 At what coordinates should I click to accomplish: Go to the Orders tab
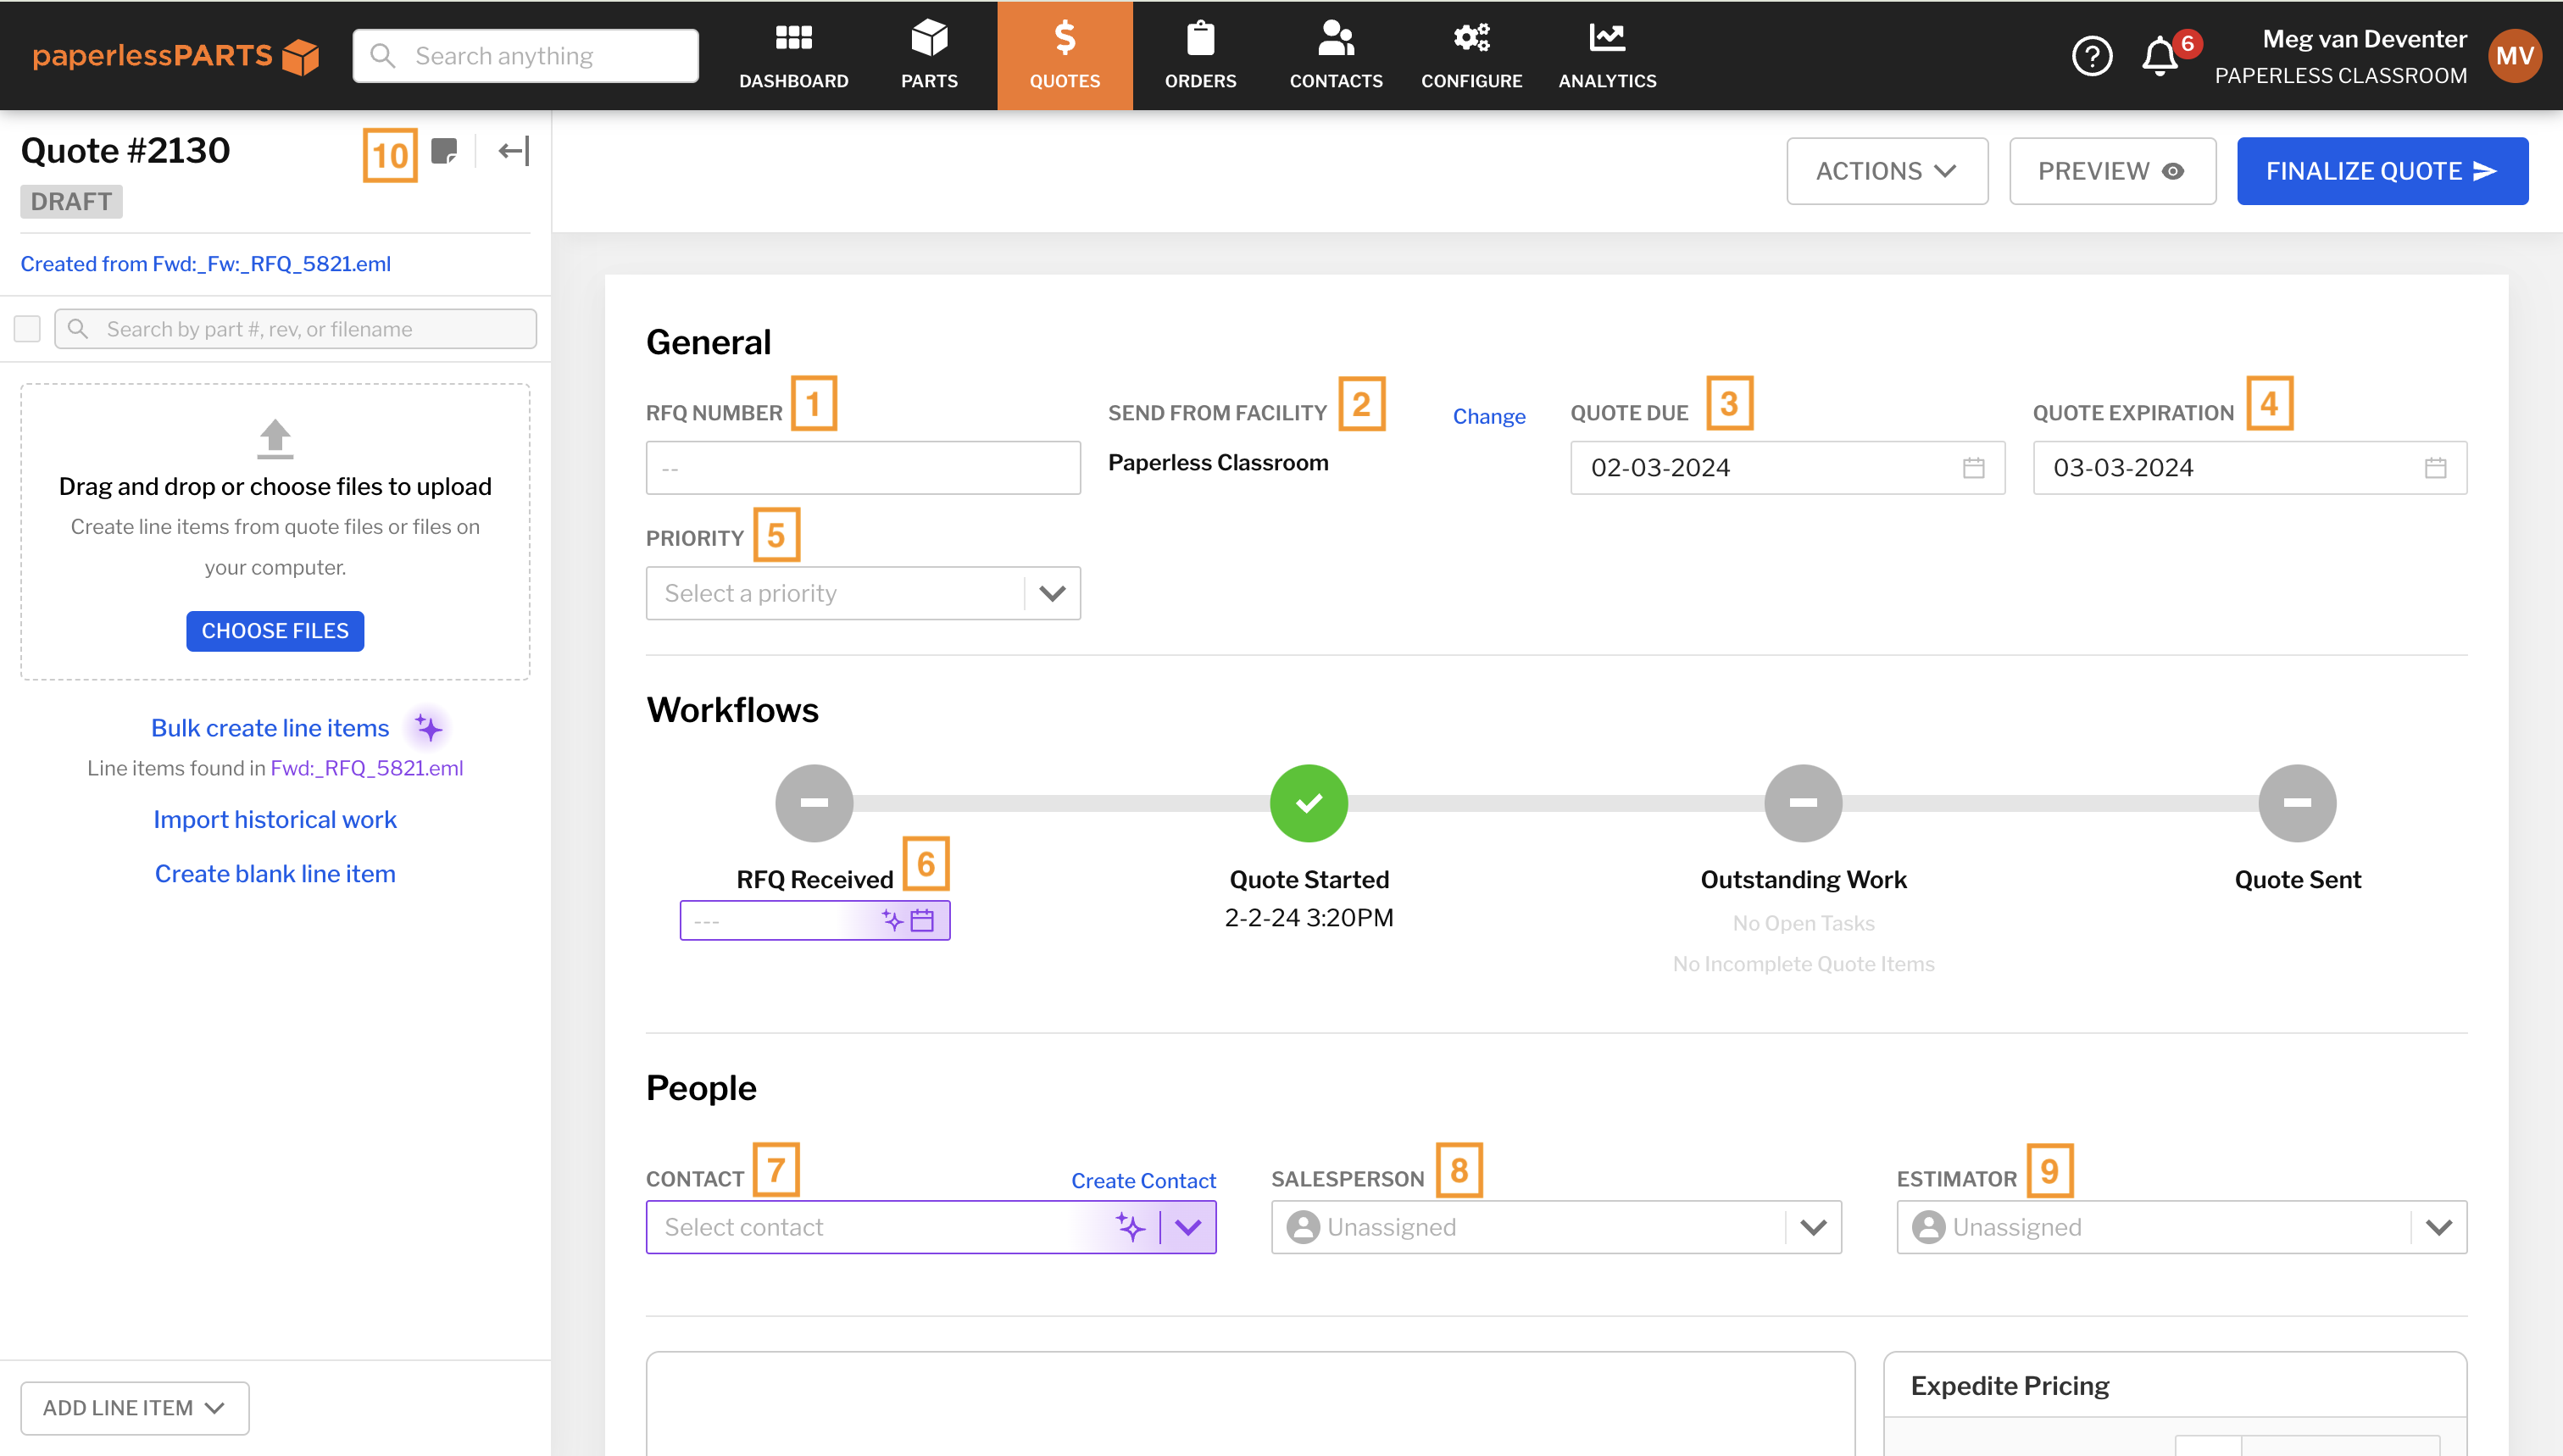click(1200, 56)
